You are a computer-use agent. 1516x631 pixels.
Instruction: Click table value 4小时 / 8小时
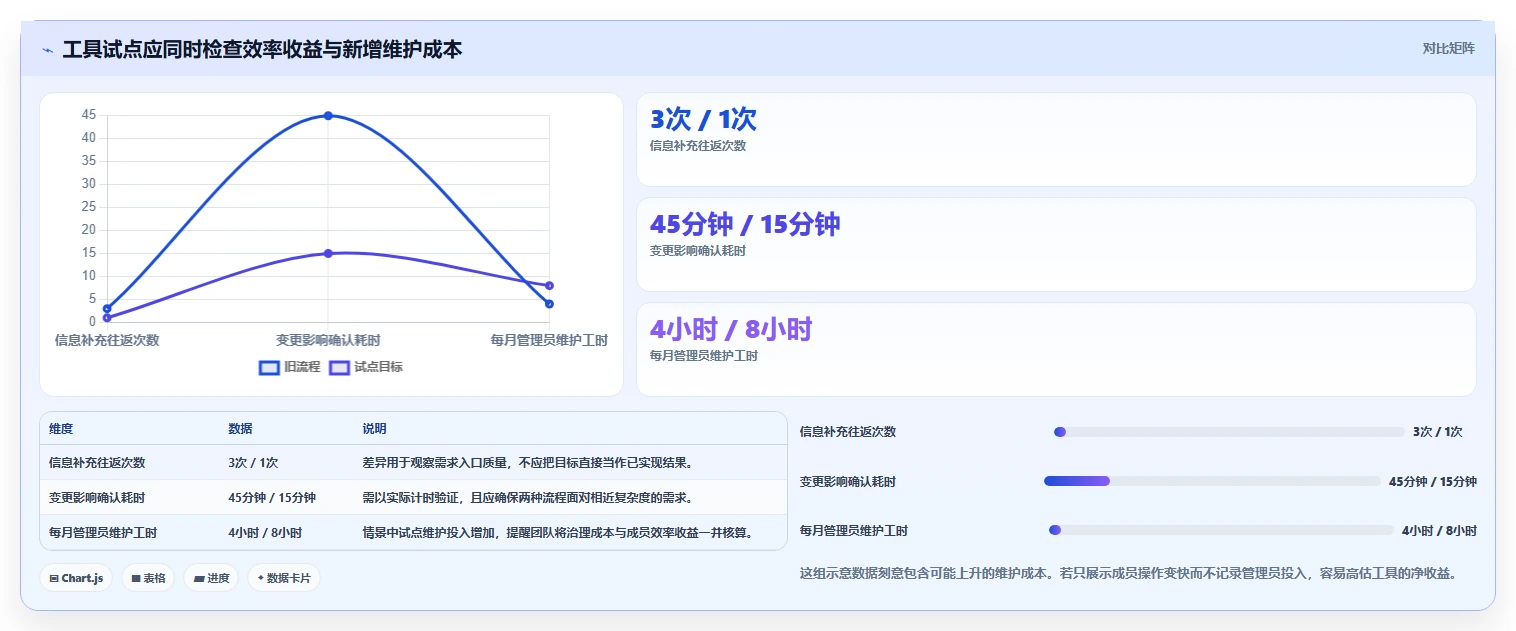pyautogui.click(x=265, y=533)
